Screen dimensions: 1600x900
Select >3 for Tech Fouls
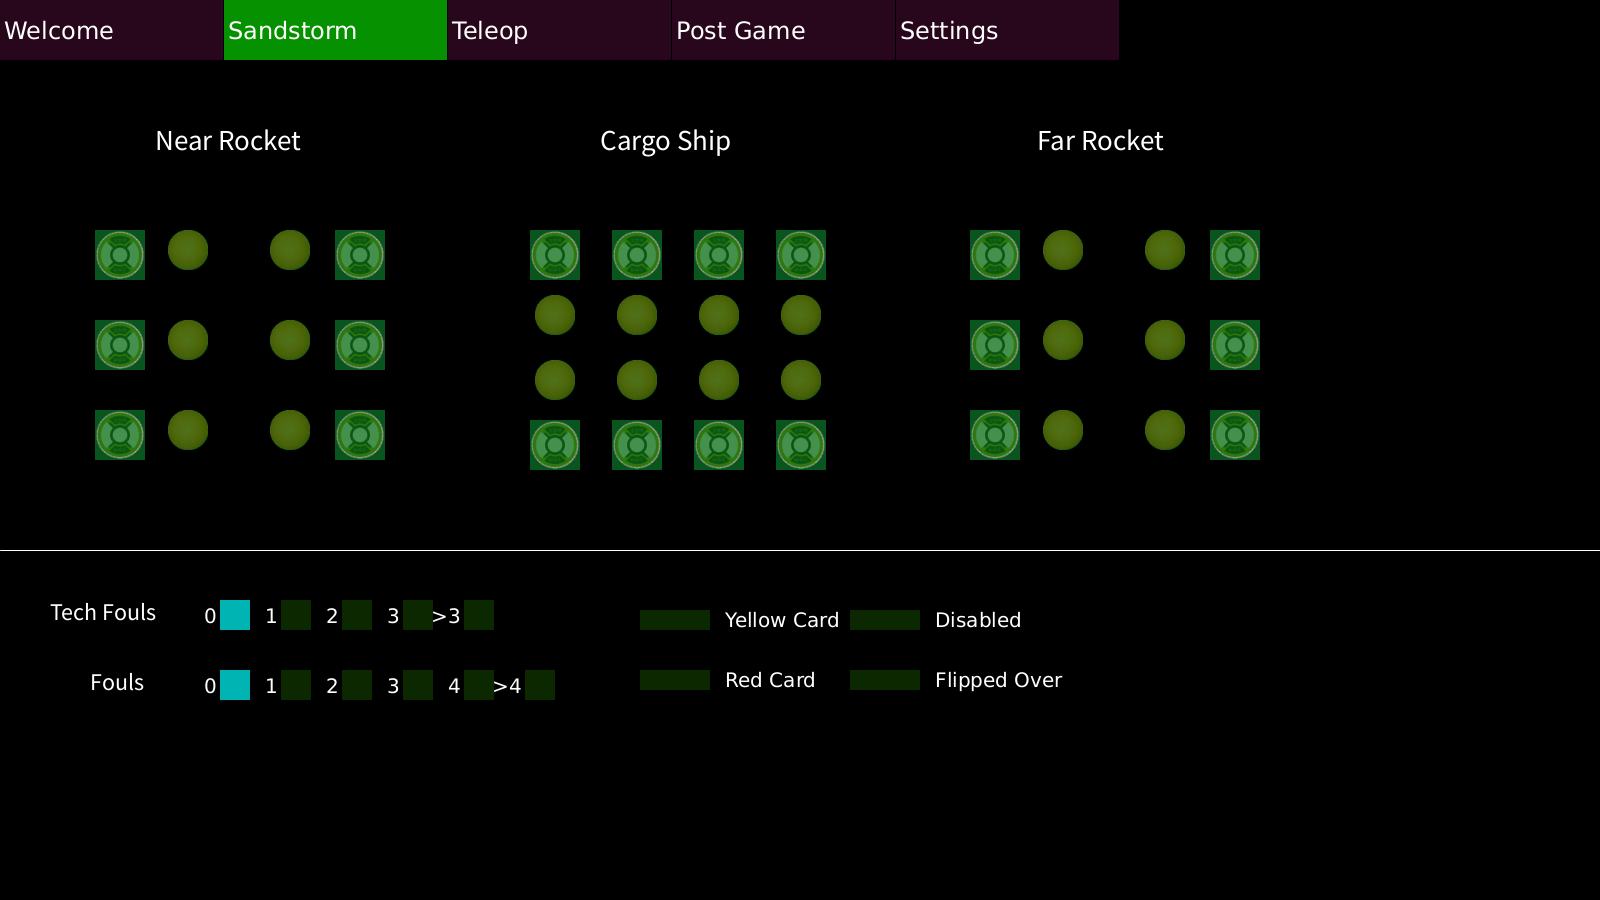pyautogui.click(x=479, y=615)
